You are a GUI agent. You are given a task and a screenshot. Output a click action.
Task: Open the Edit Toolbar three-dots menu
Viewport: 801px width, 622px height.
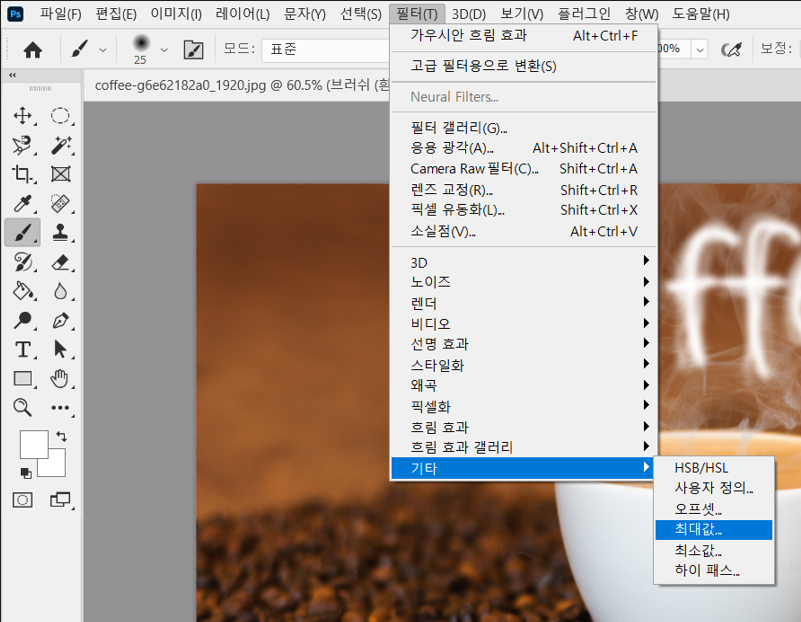(60, 408)
